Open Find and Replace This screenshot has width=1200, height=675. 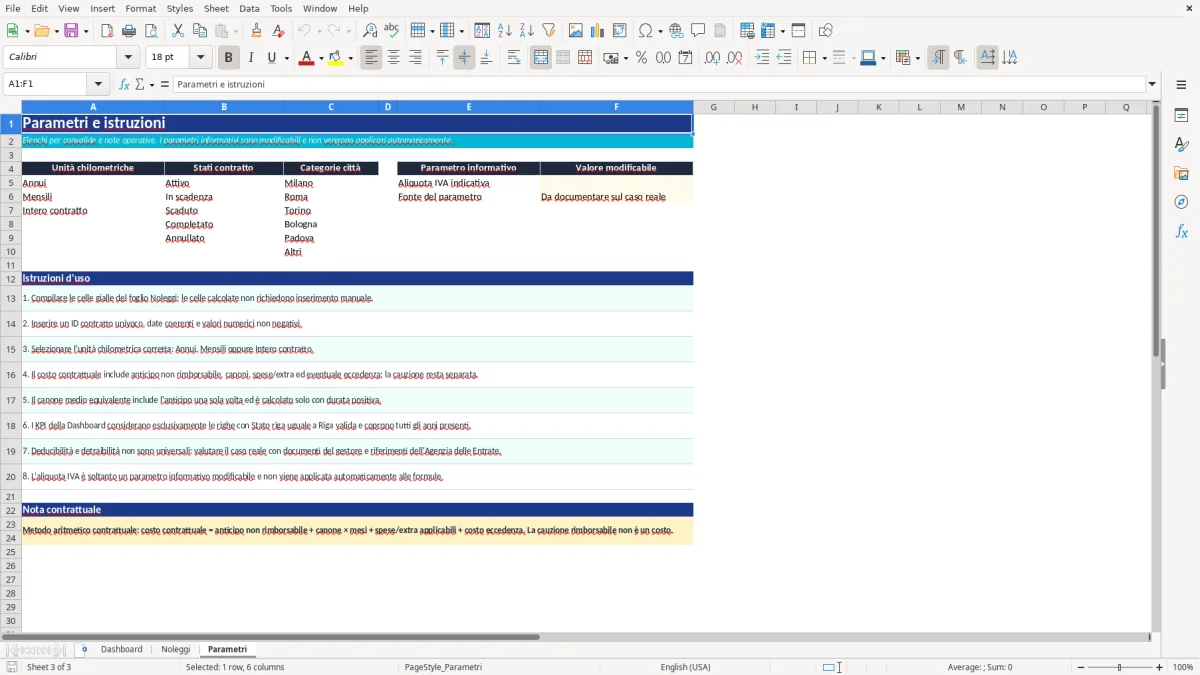[x=370, y=31]
